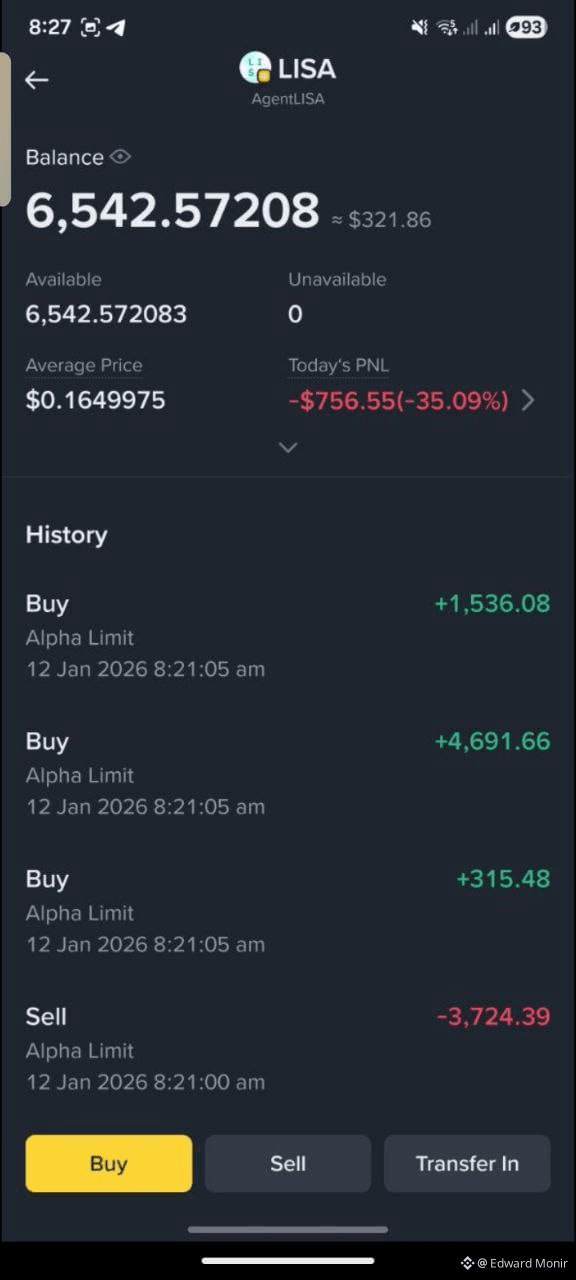Tap the Sell button
The image size is (576, 1280).
point(288,1163)
